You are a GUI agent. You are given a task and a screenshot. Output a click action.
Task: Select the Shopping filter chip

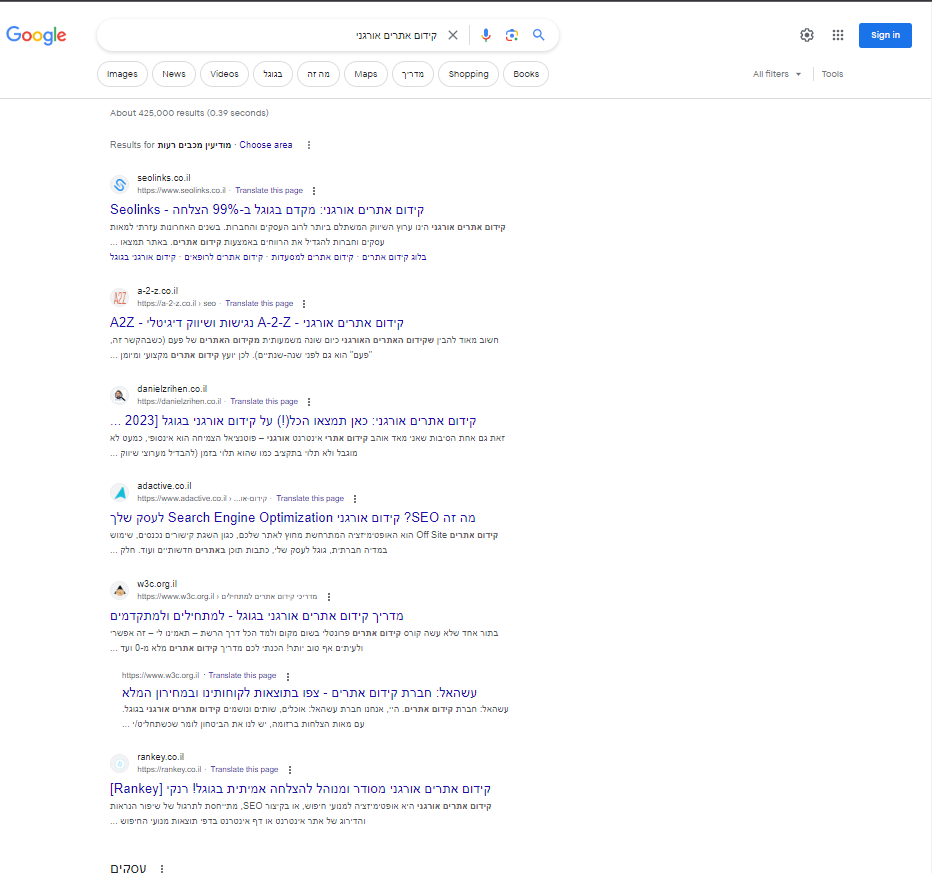468,74
